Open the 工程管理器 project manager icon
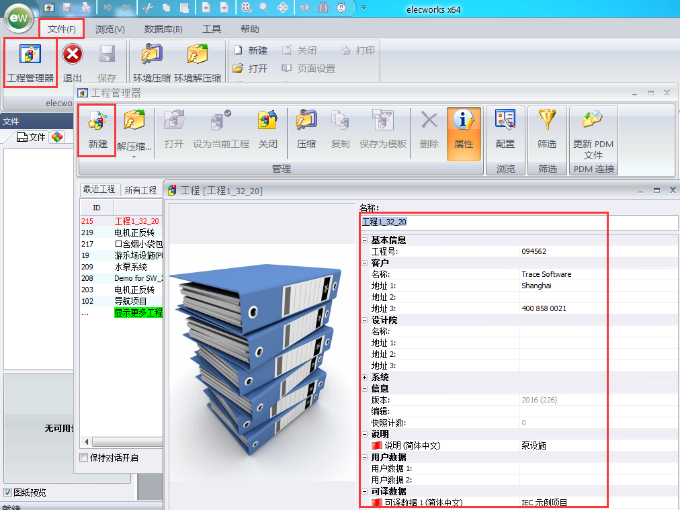The height and width of the screenshot is (510, 680). [x=29, y=60]
